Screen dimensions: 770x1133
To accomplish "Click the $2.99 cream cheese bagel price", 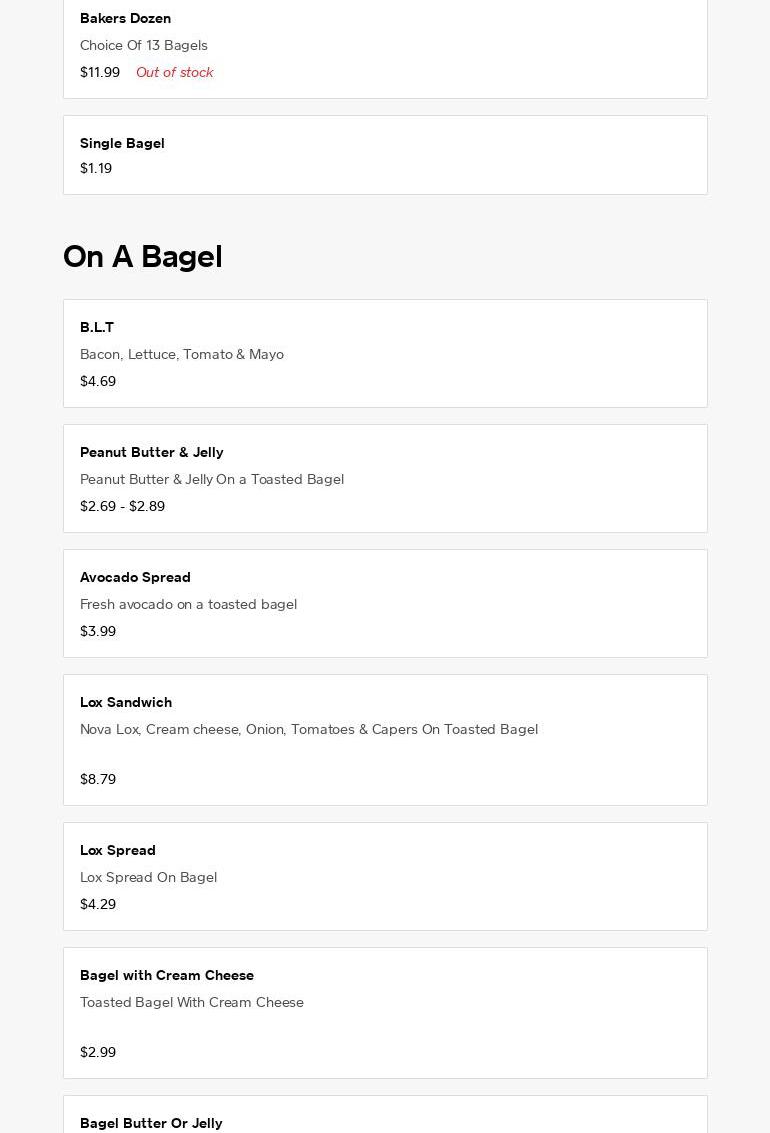I will (98, 1052).
